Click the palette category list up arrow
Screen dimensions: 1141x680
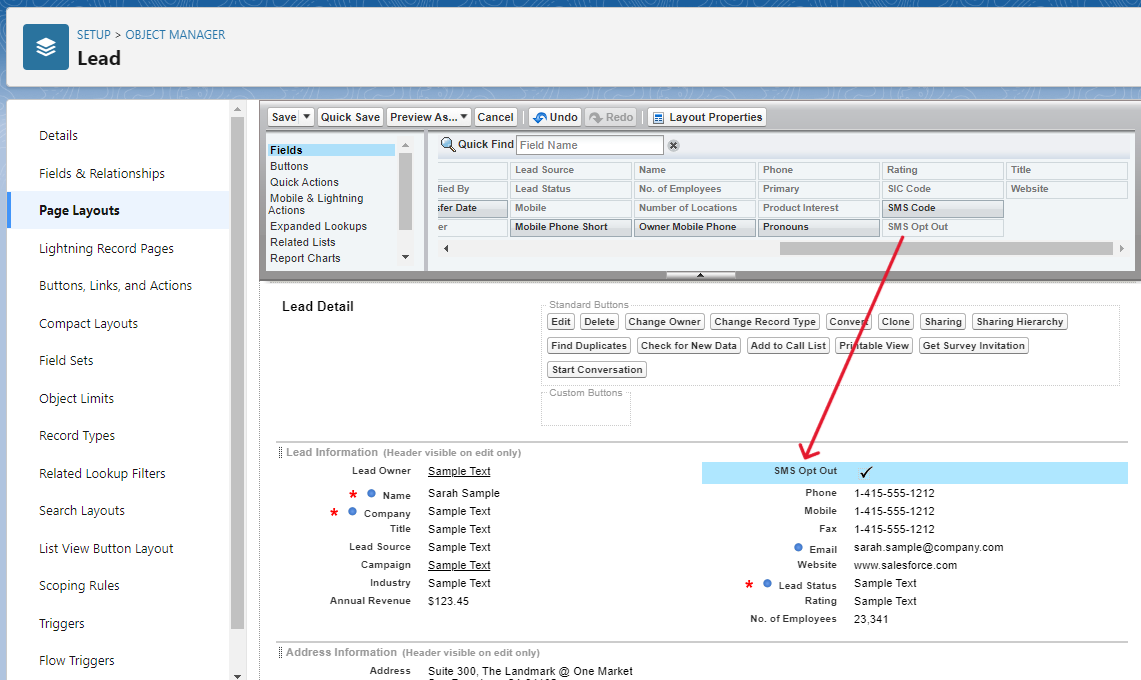pos(405,146)
